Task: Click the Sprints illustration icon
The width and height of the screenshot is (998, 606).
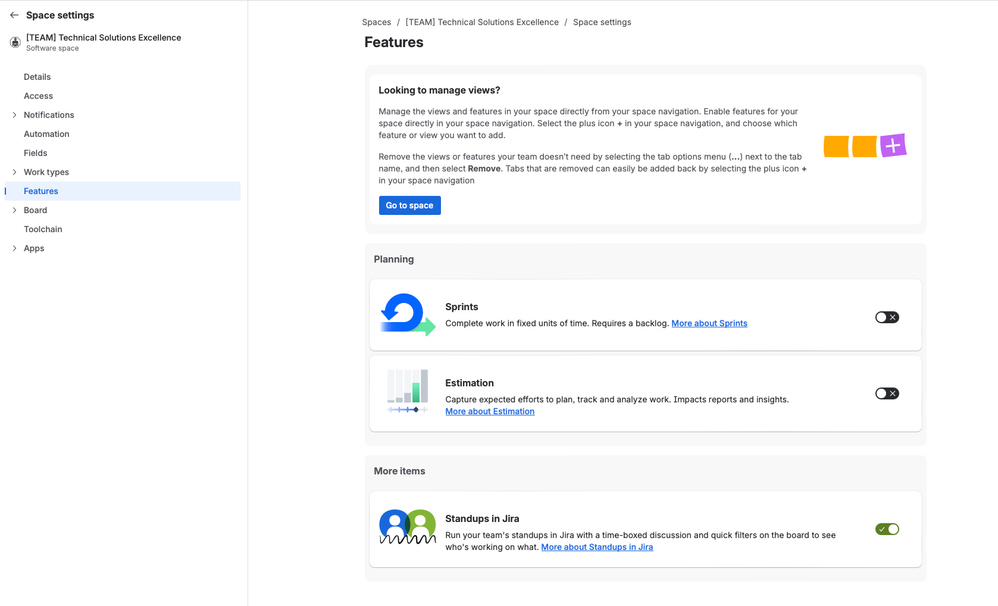Action: pyautogui.click(x=408, y=314)
